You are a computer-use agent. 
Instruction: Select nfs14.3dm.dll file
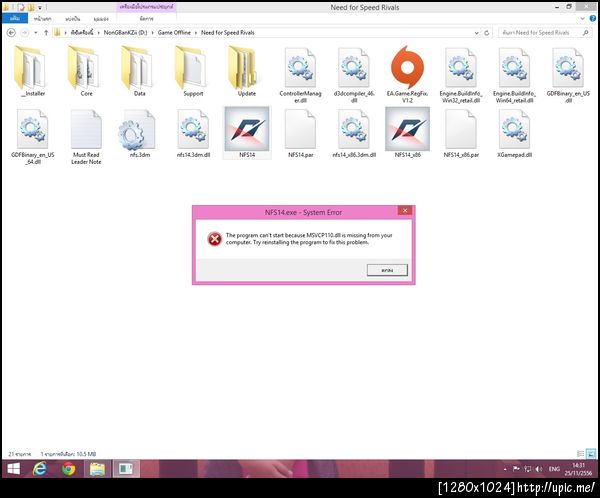tap(193, 133)
